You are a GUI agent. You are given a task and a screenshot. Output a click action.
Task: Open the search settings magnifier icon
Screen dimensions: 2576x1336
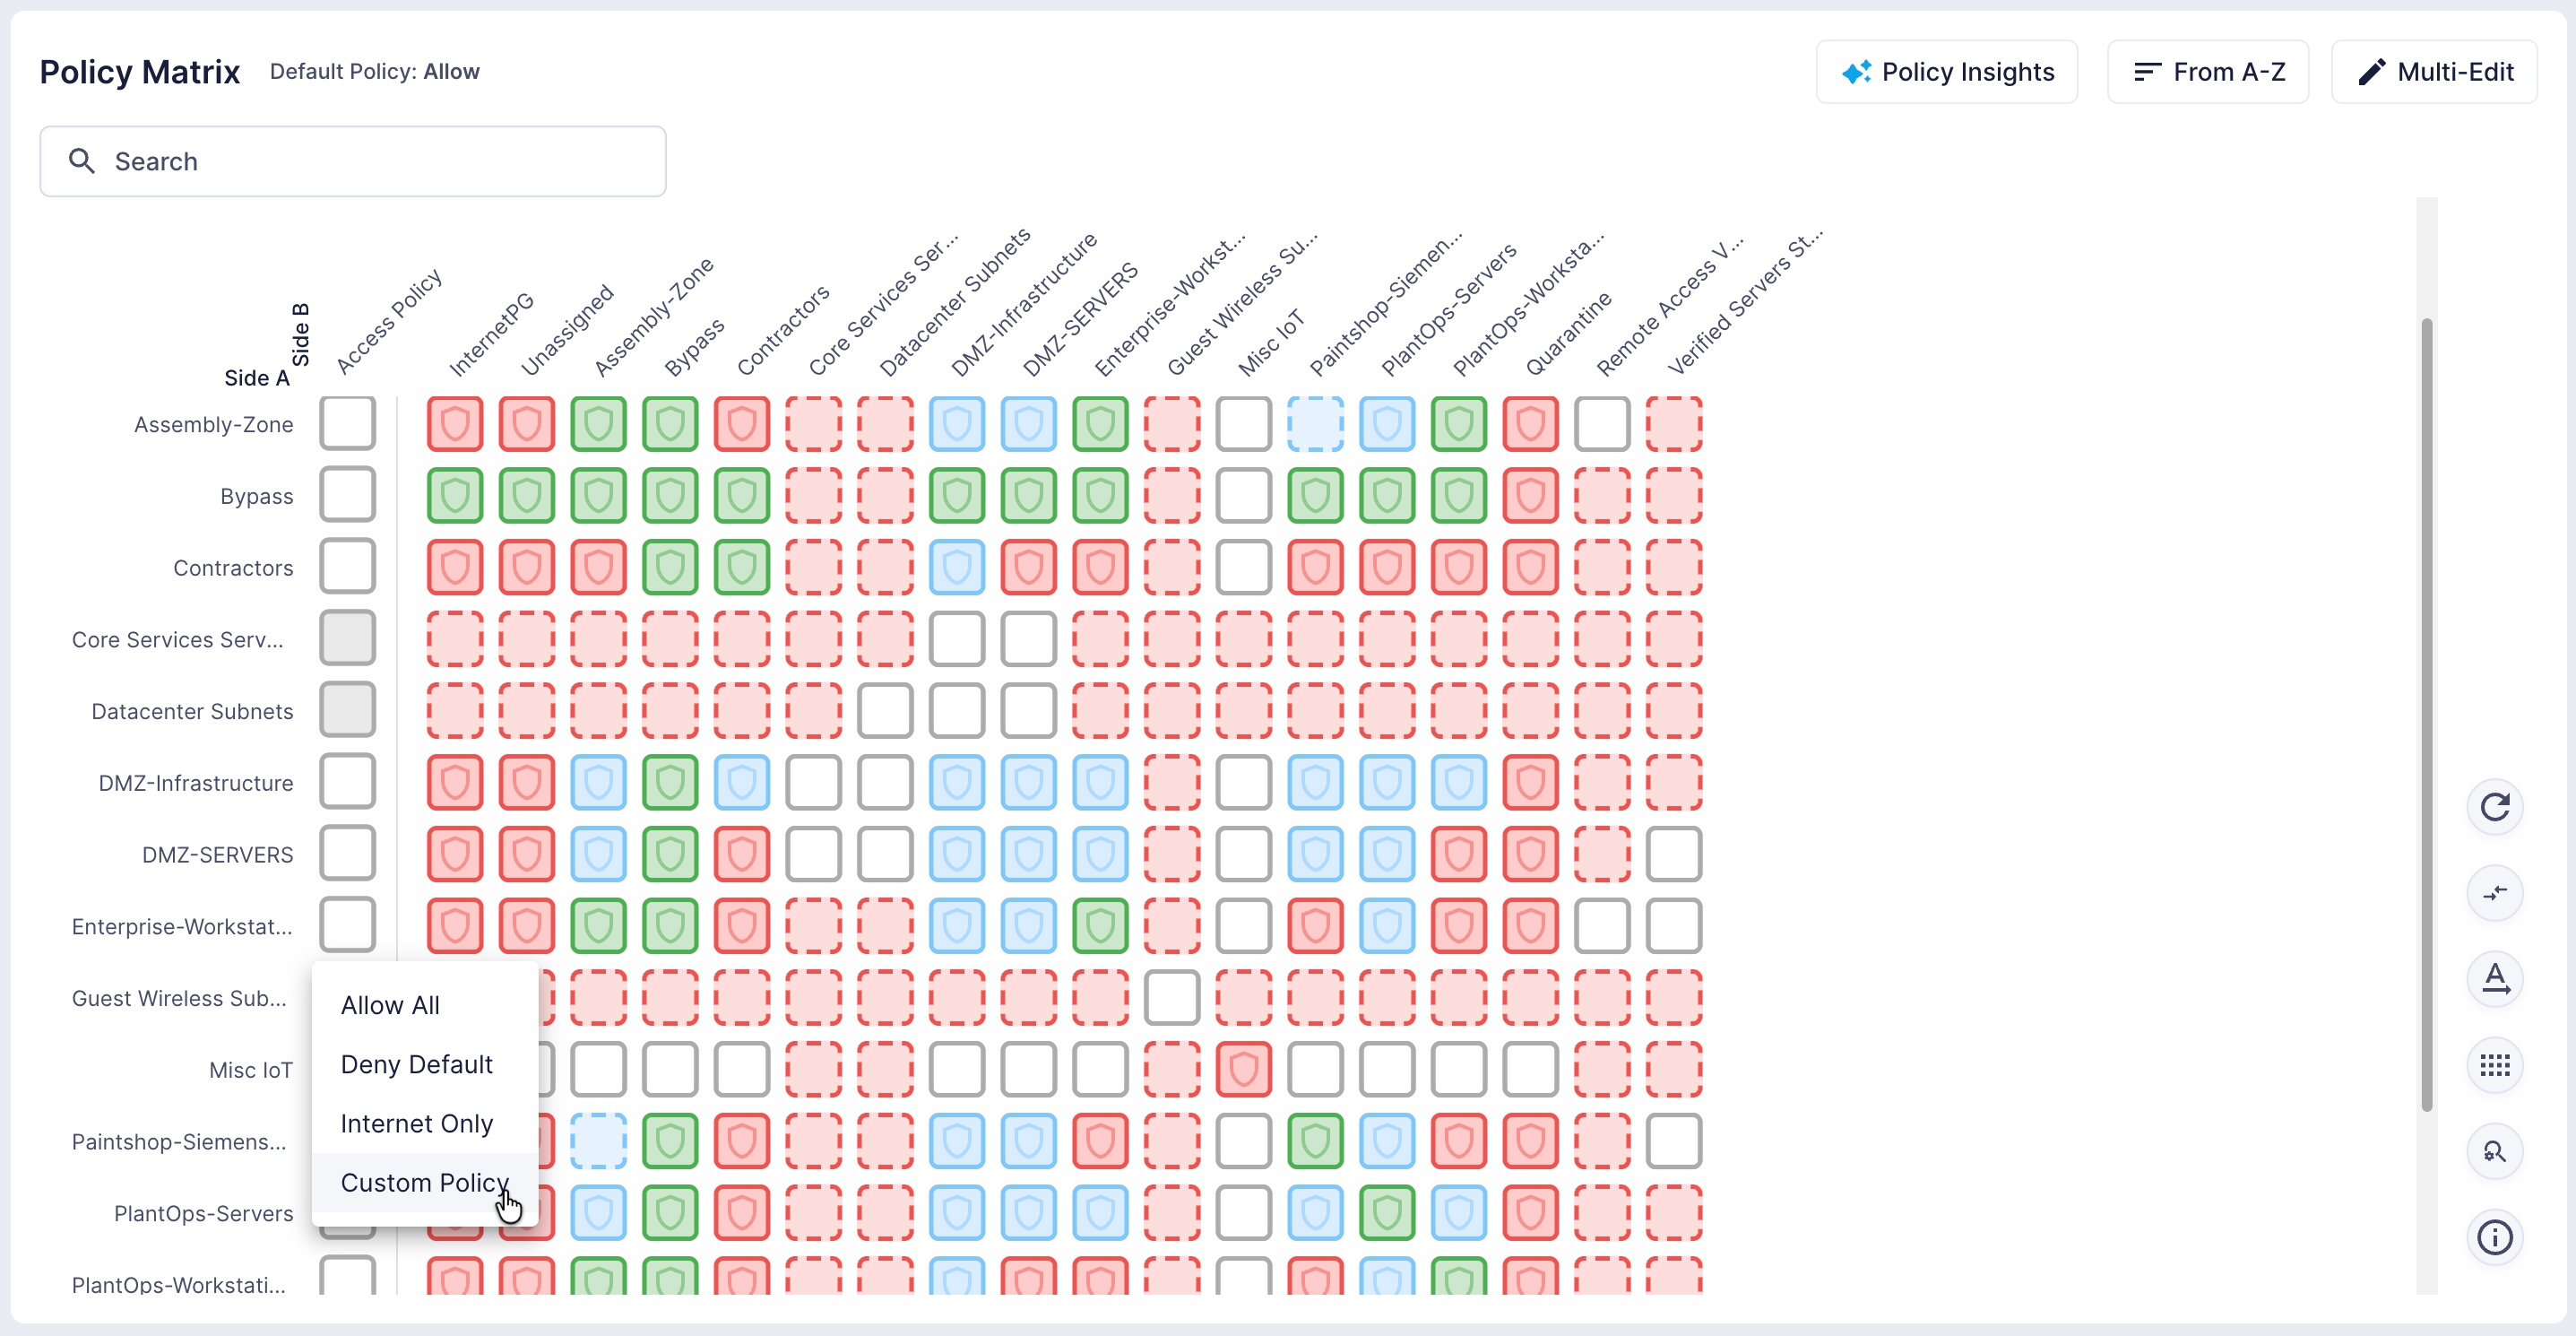coord(2494,1151)
